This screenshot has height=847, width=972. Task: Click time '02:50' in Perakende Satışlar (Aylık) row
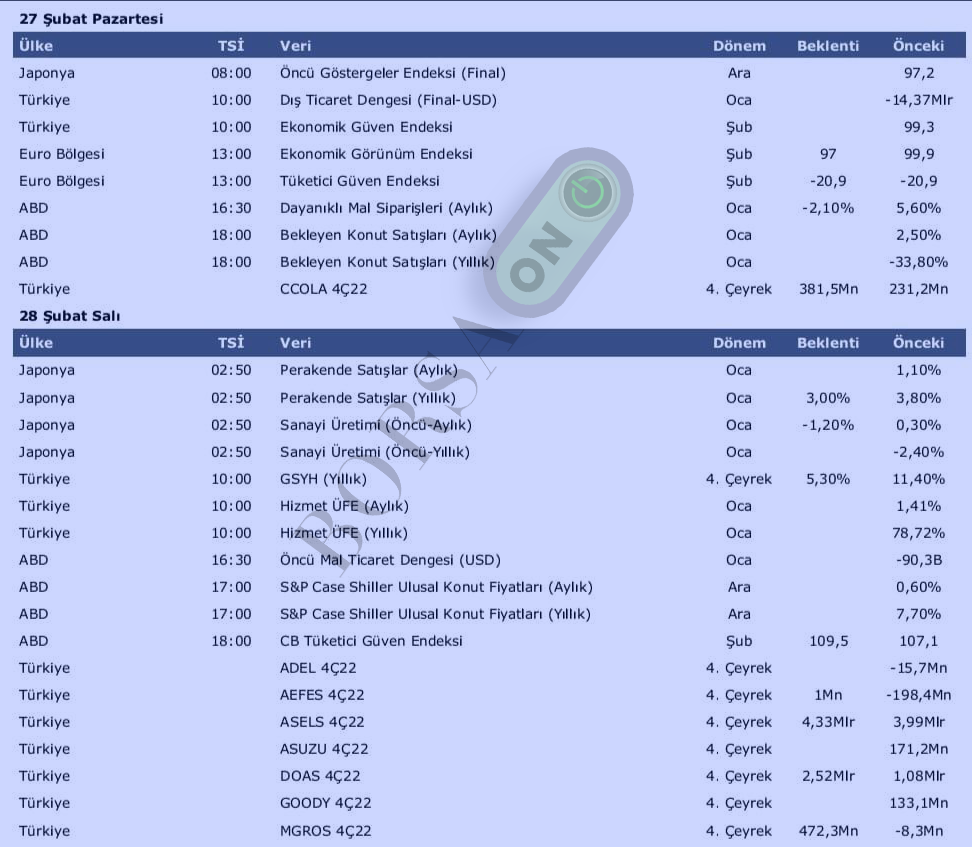pyautogui.click(x=231, y=370)
